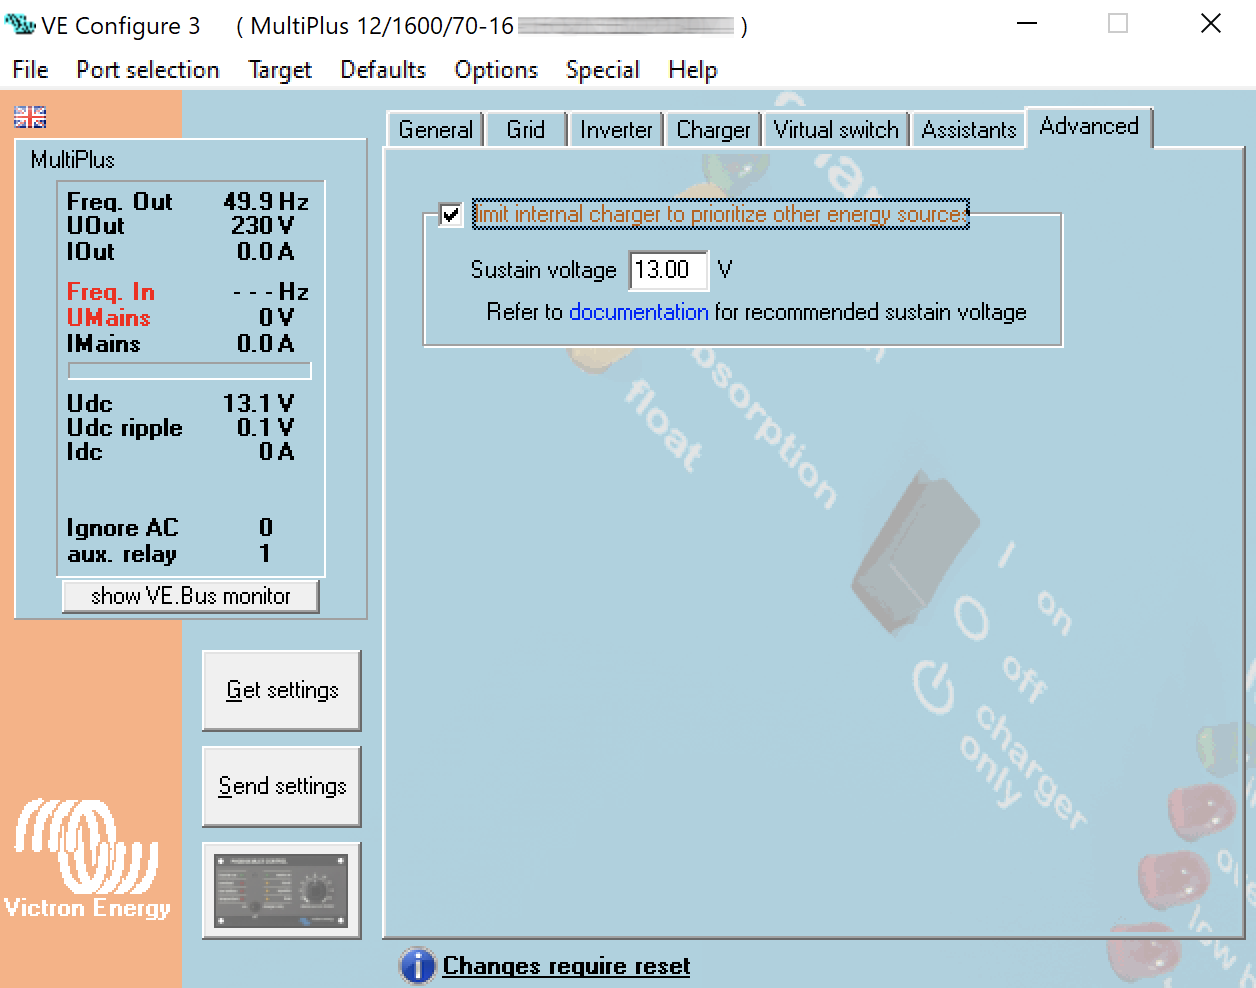This screenshot has height=988, width=1256.
Task: Click the British flag language icon
Action: [28, 116]
